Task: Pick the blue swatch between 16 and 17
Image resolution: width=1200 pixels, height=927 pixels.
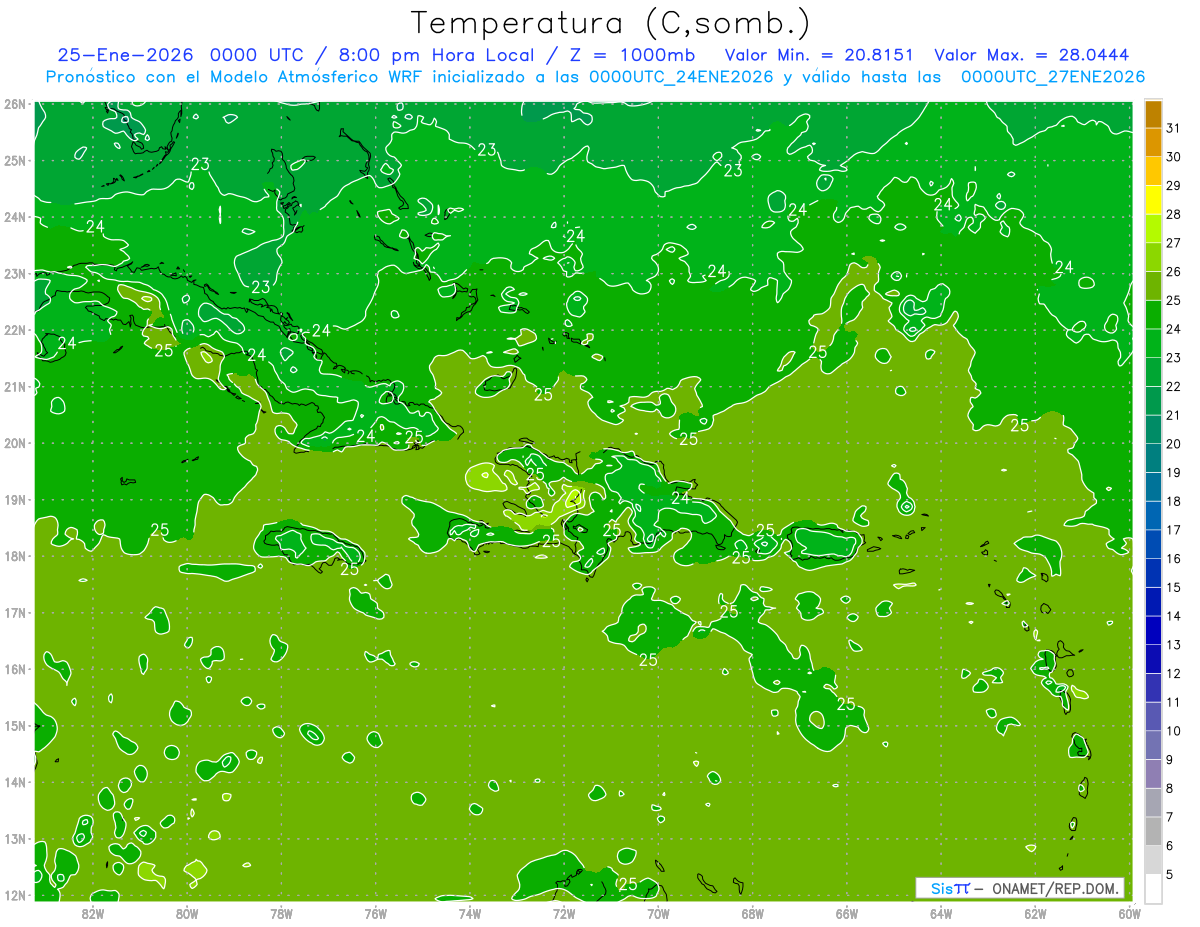Action: [1153, 544]
